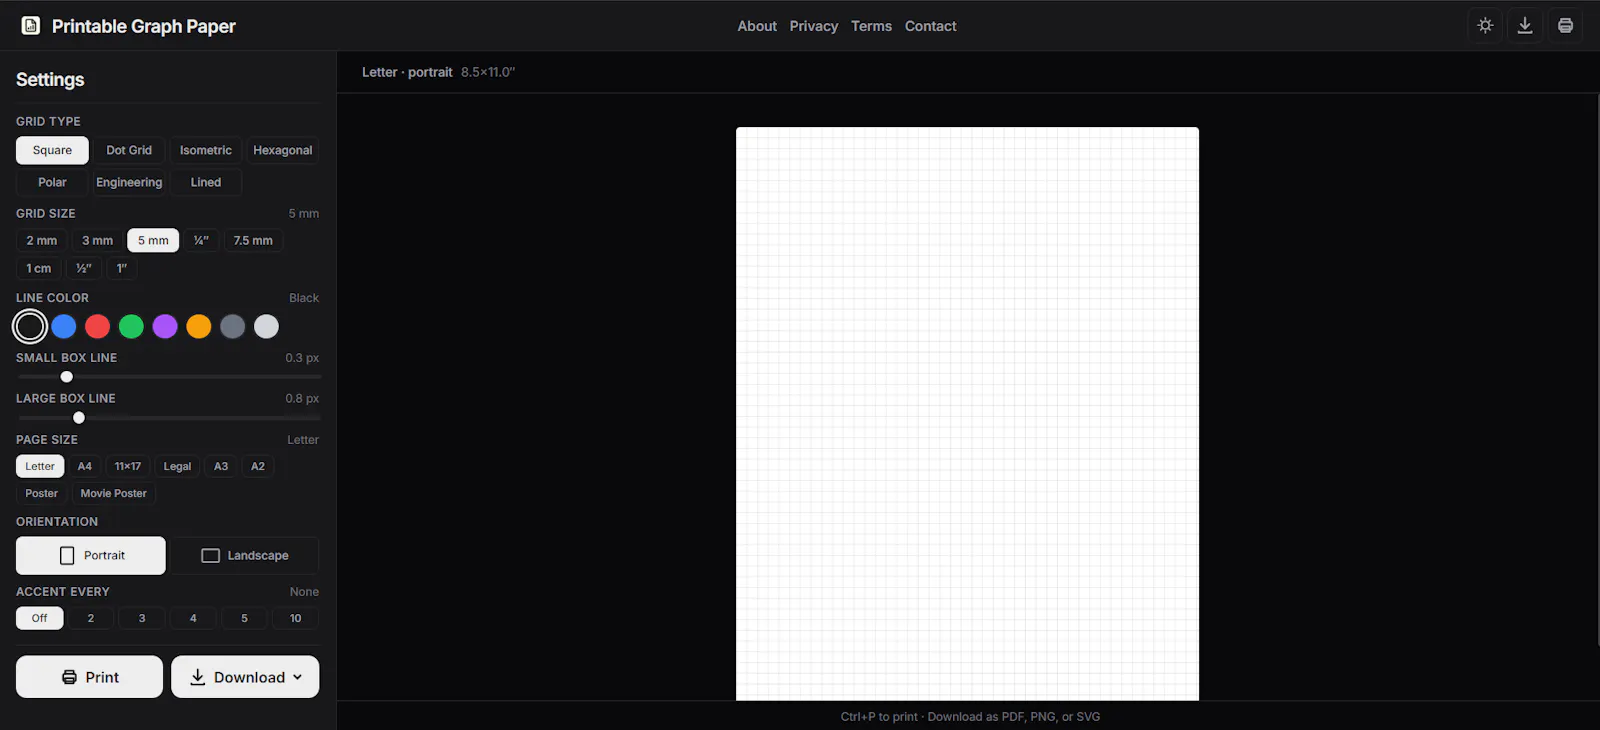Pick the light gray line color swatch
Image resolution: width=1600 pixels, height=730 pixels.
click(x=266, y=326)
